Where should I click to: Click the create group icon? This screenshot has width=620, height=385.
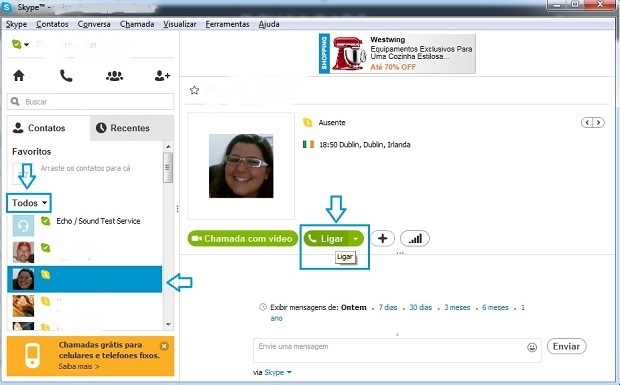(114, 75)
